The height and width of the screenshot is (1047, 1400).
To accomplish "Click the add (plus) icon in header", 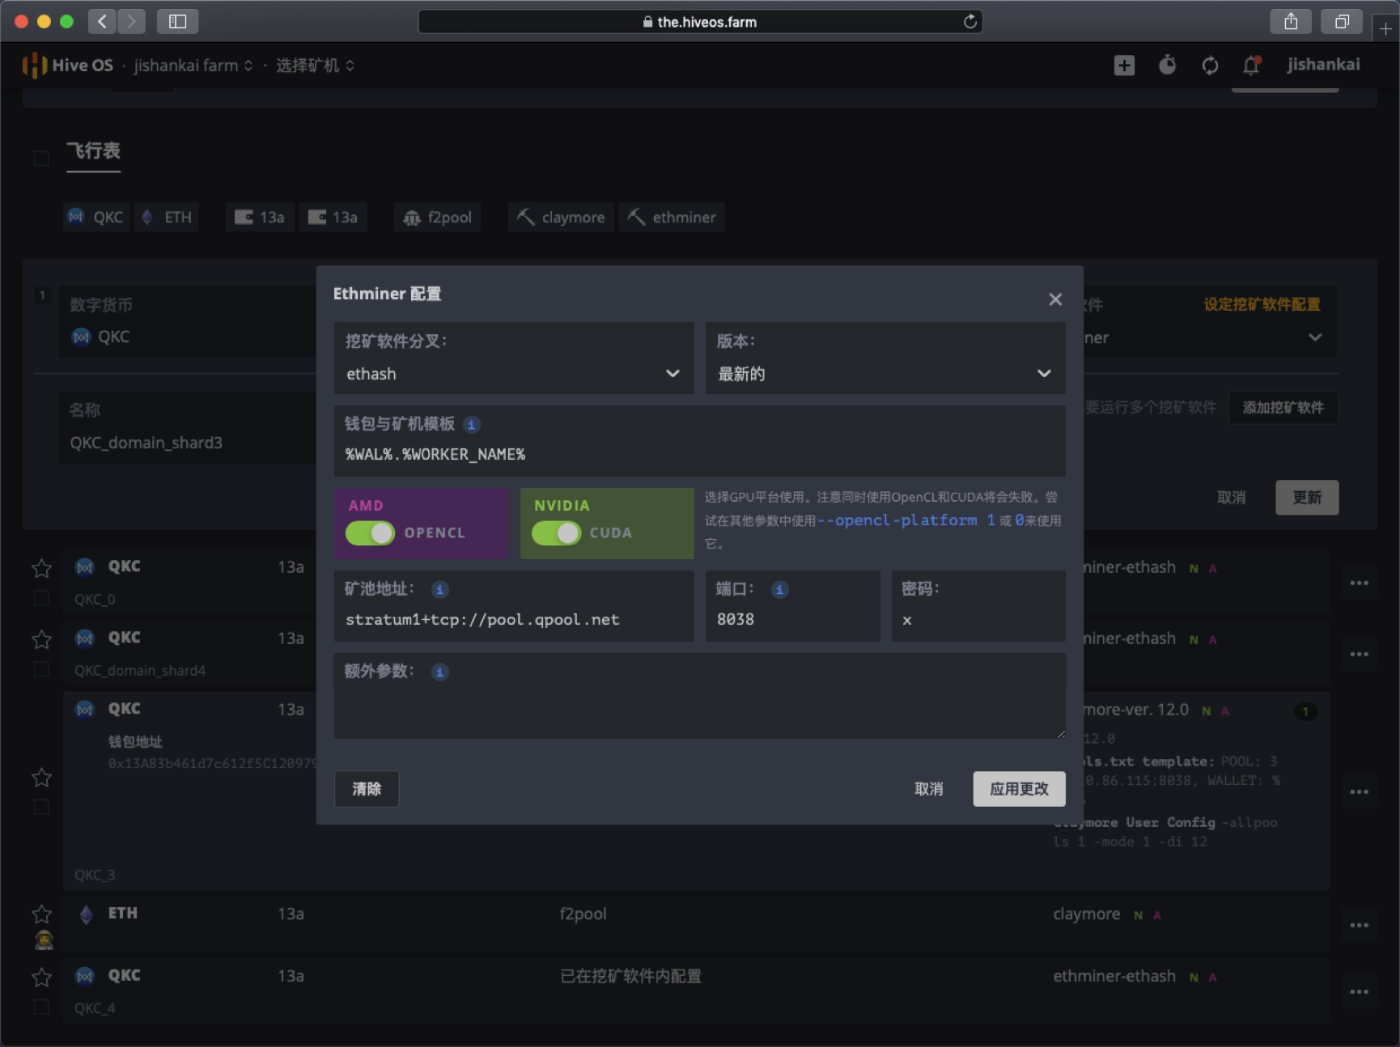I will (x=1124, y=65).
